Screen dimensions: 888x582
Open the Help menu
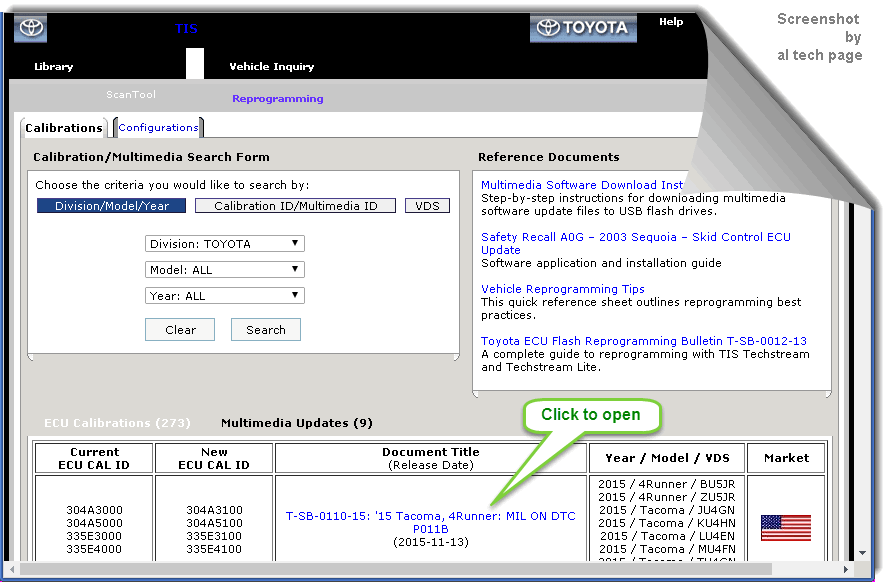pyautogui.click(x=671, y=22)
